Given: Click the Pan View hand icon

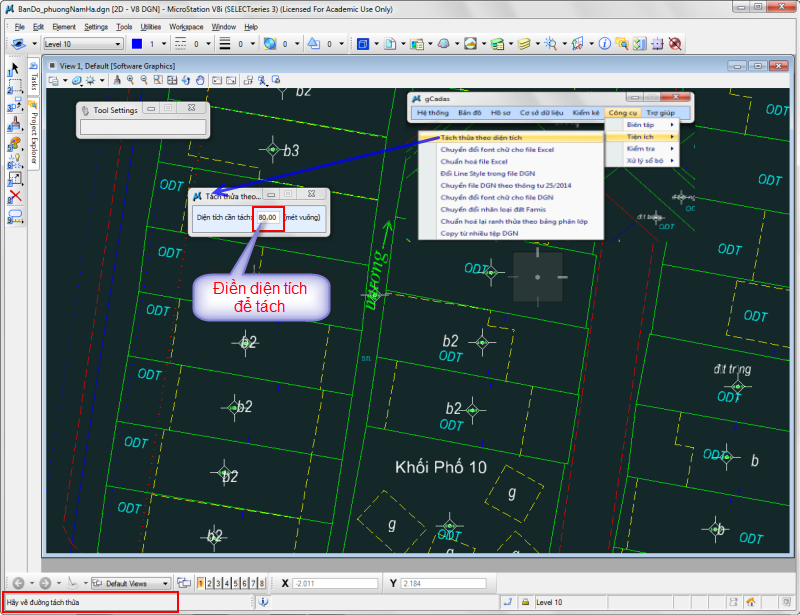Looking at the screenshot, I should (x=200, y=80).
